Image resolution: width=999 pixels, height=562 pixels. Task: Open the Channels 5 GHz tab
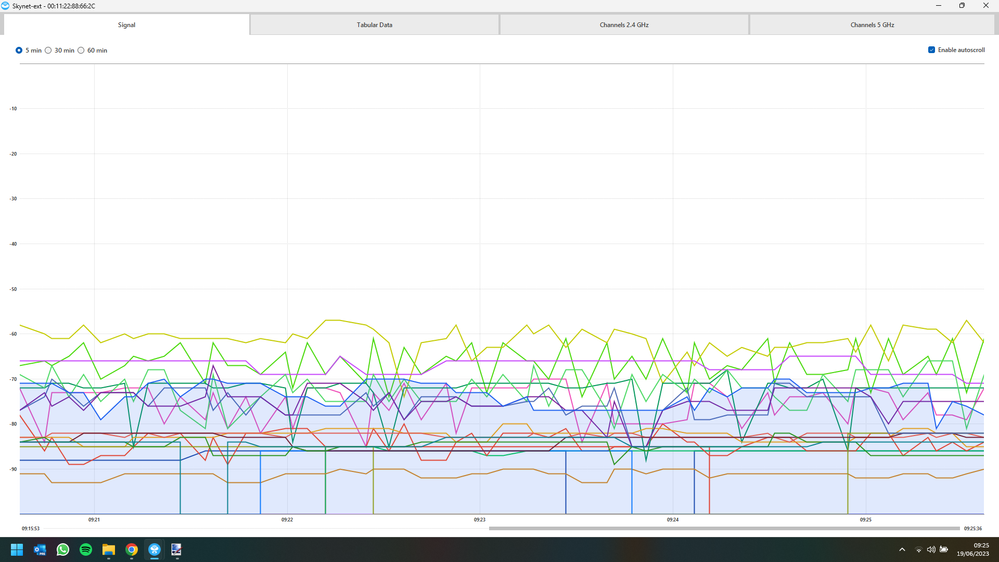click(x=872, y=24)
